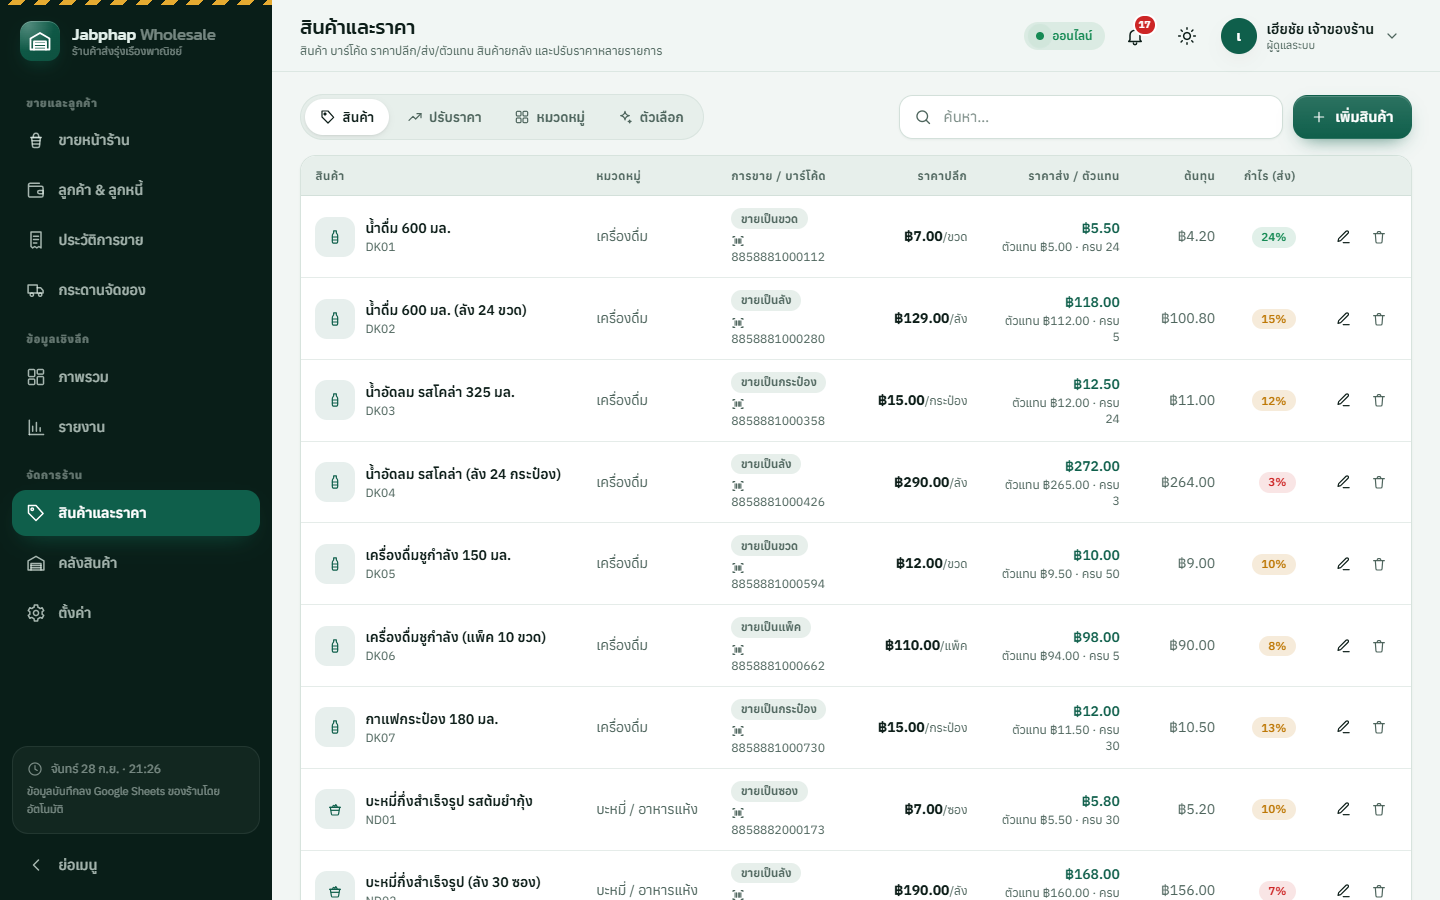This screenshot has height=900, width=1440.
Task: Open ตั้งค่า settings in sidebar
Action: [136, 613]
